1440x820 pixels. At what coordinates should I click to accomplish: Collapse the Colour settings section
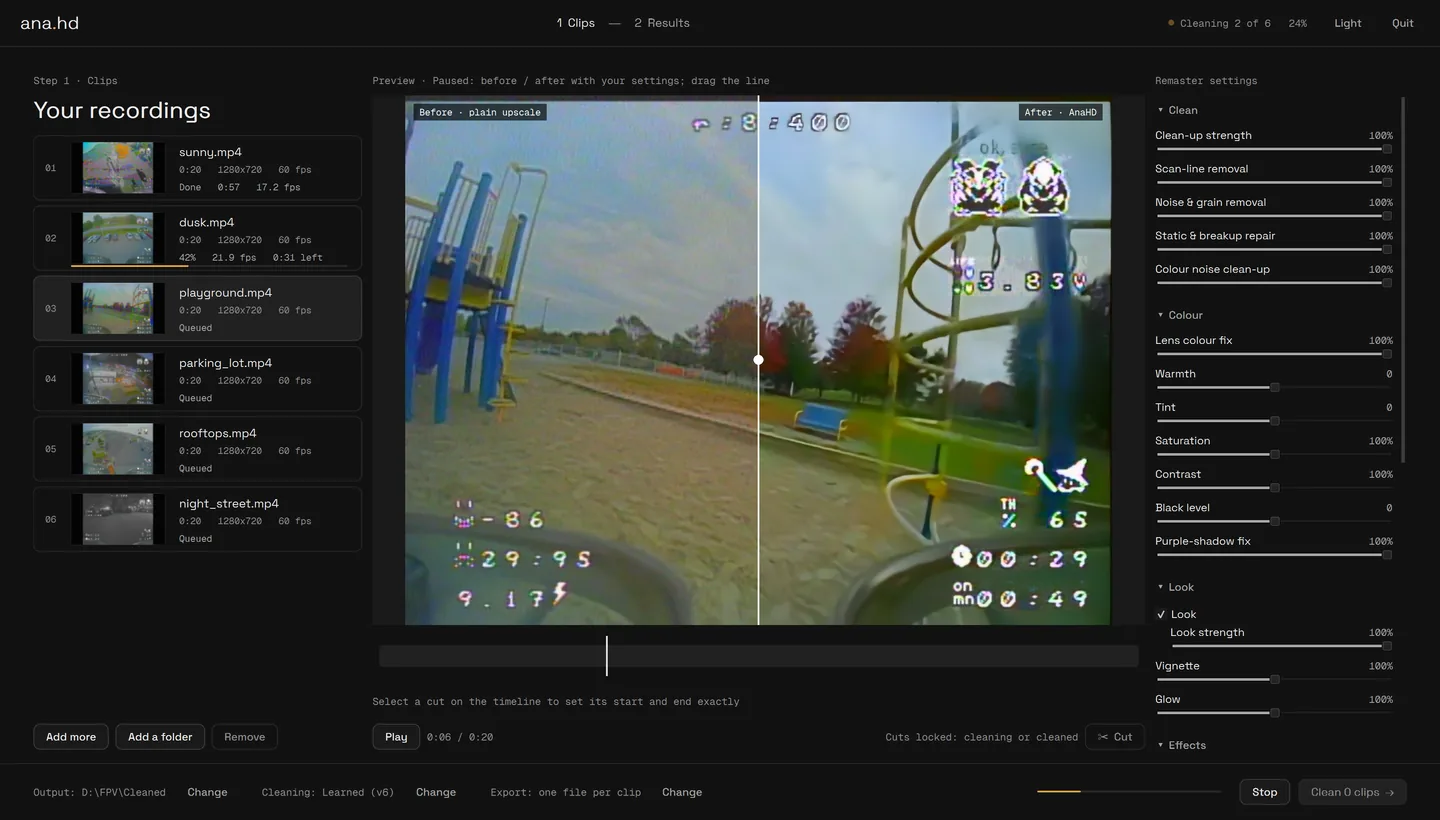click(1179, 315)
